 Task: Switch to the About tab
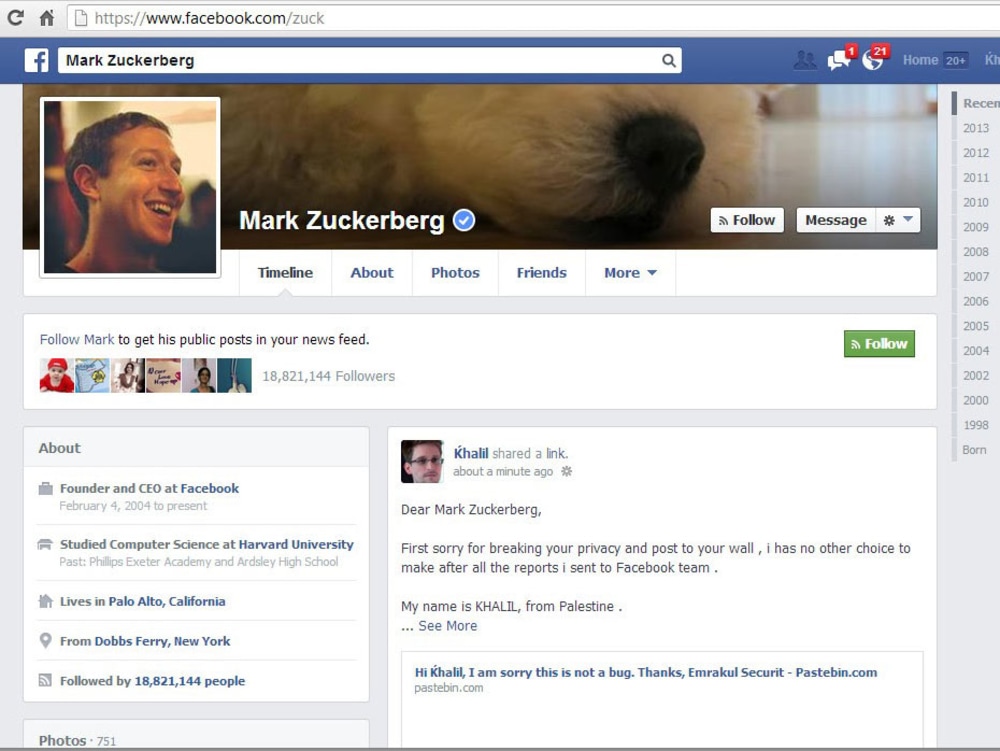[372, 273]
